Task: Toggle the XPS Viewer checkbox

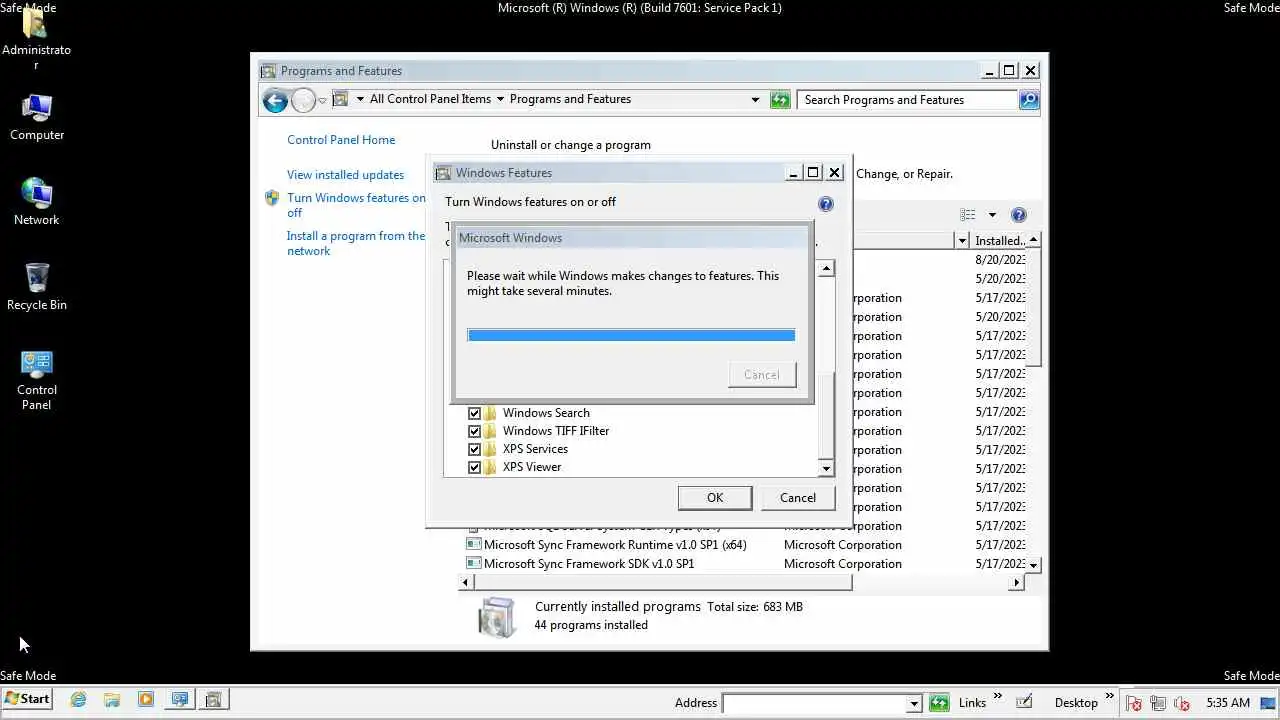Action: pyautogui.click(x=474, y=467)
